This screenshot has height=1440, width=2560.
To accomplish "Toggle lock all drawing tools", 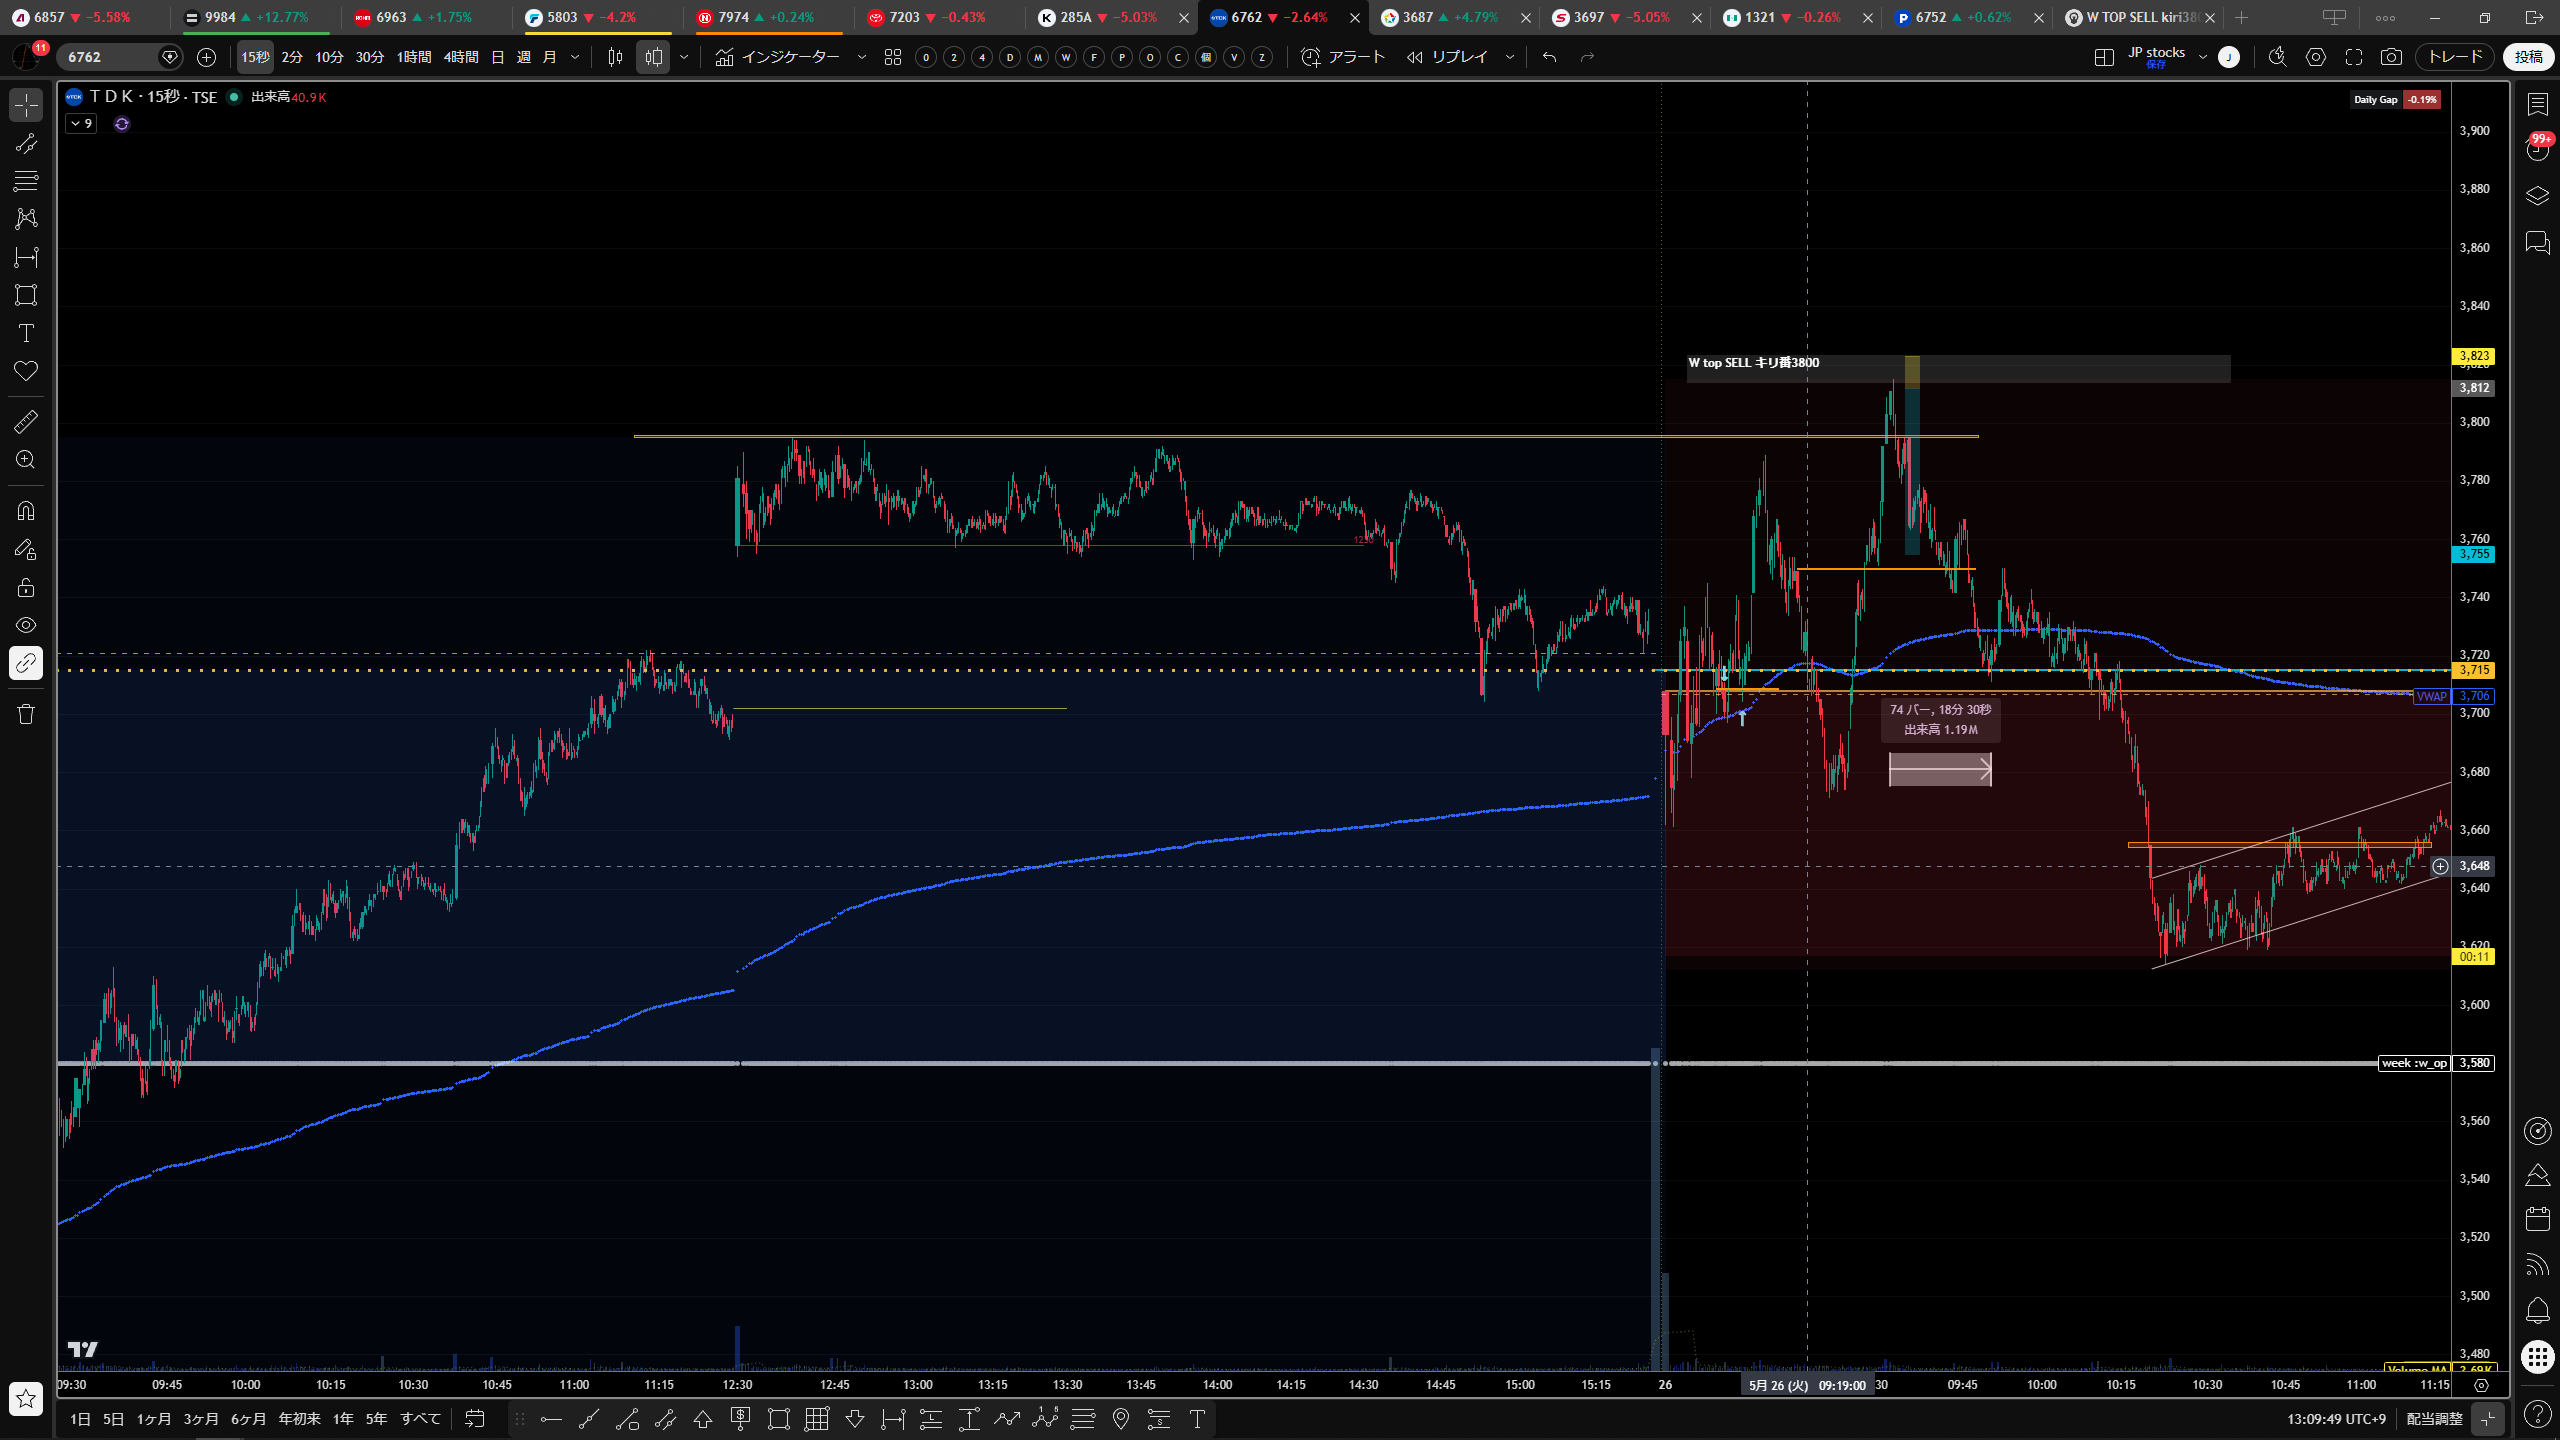I will click(x=26, y=587).
